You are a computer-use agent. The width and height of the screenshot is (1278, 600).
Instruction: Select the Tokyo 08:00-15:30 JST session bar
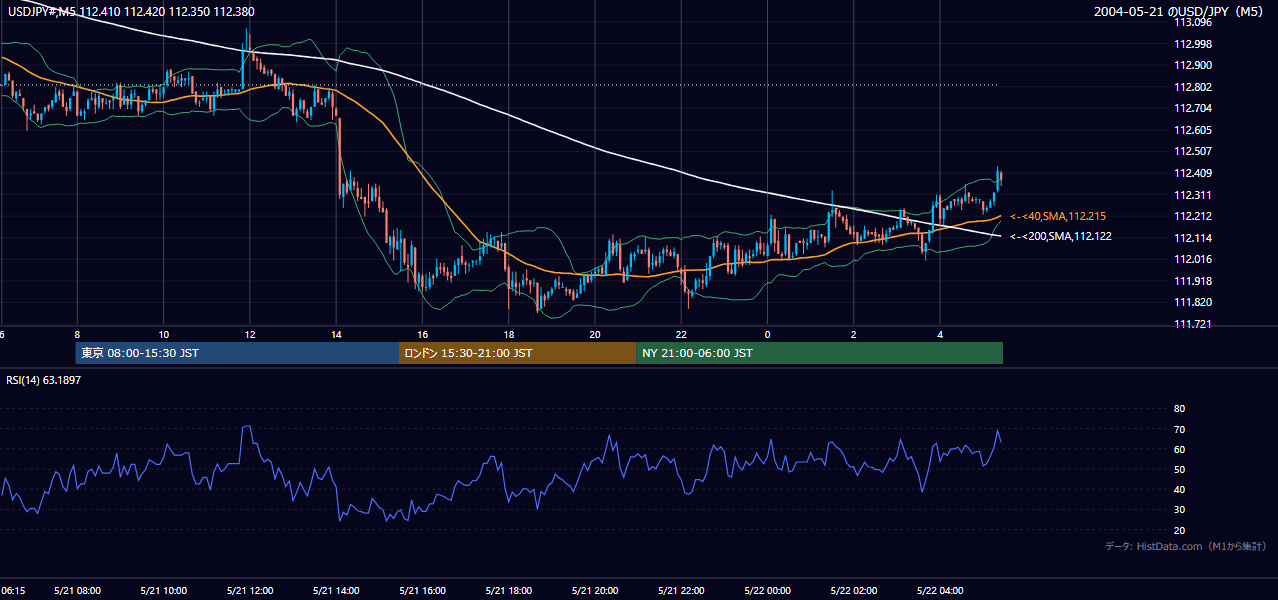click(237, 353)
